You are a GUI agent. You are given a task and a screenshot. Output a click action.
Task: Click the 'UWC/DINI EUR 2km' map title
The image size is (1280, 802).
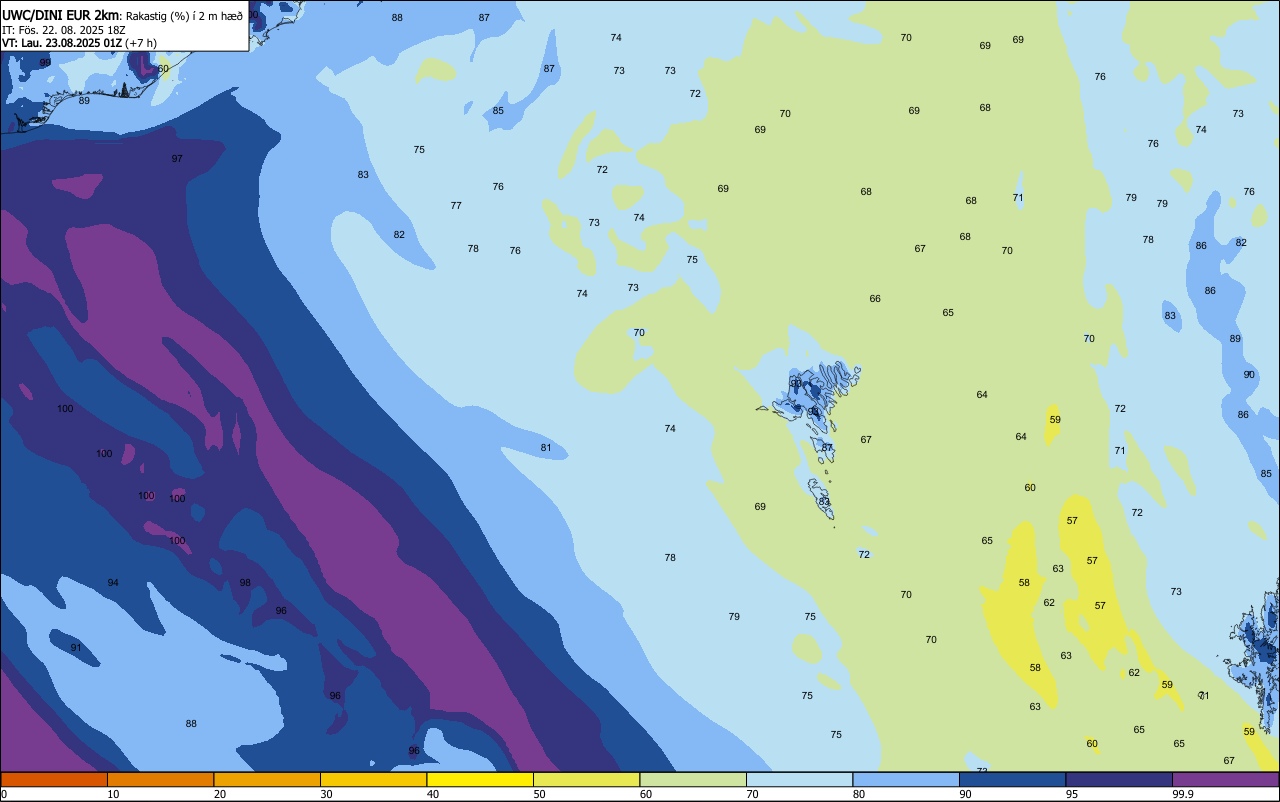click(60, 14)
